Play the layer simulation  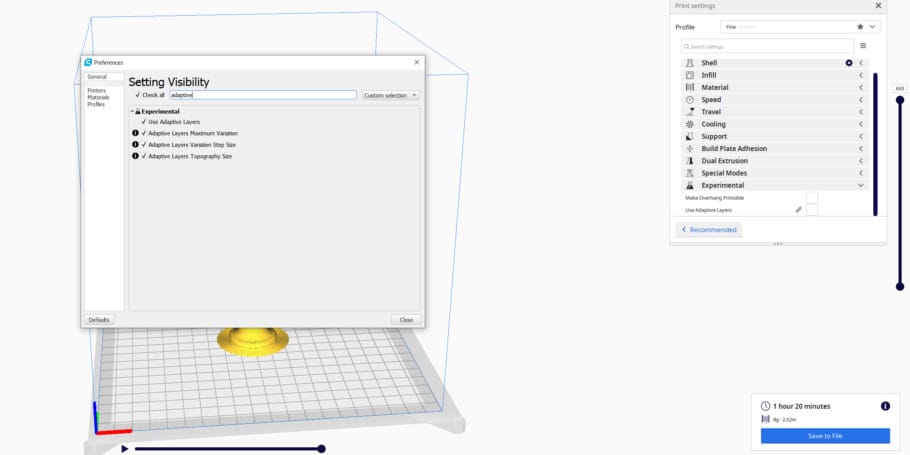(124, 449)
